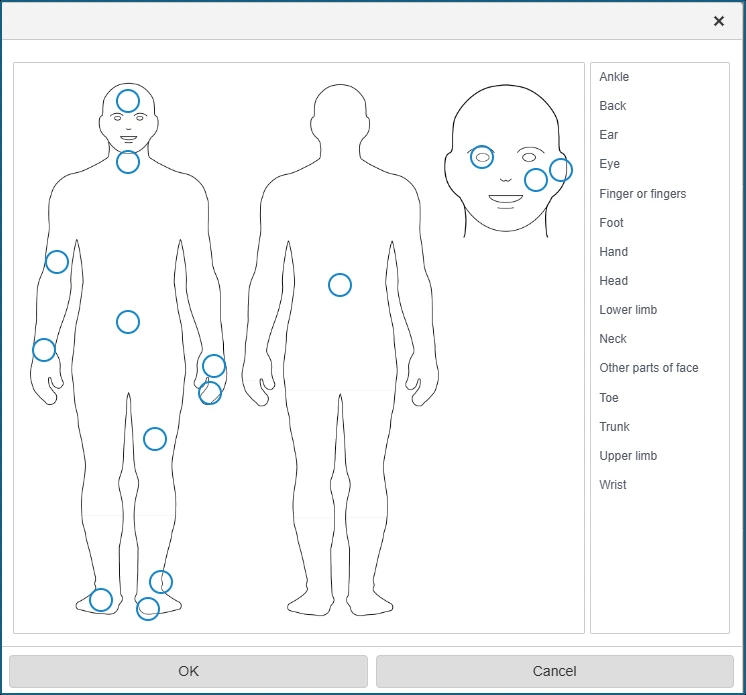
Task: Select Other parts of face entry
Action: click(649, 368)
